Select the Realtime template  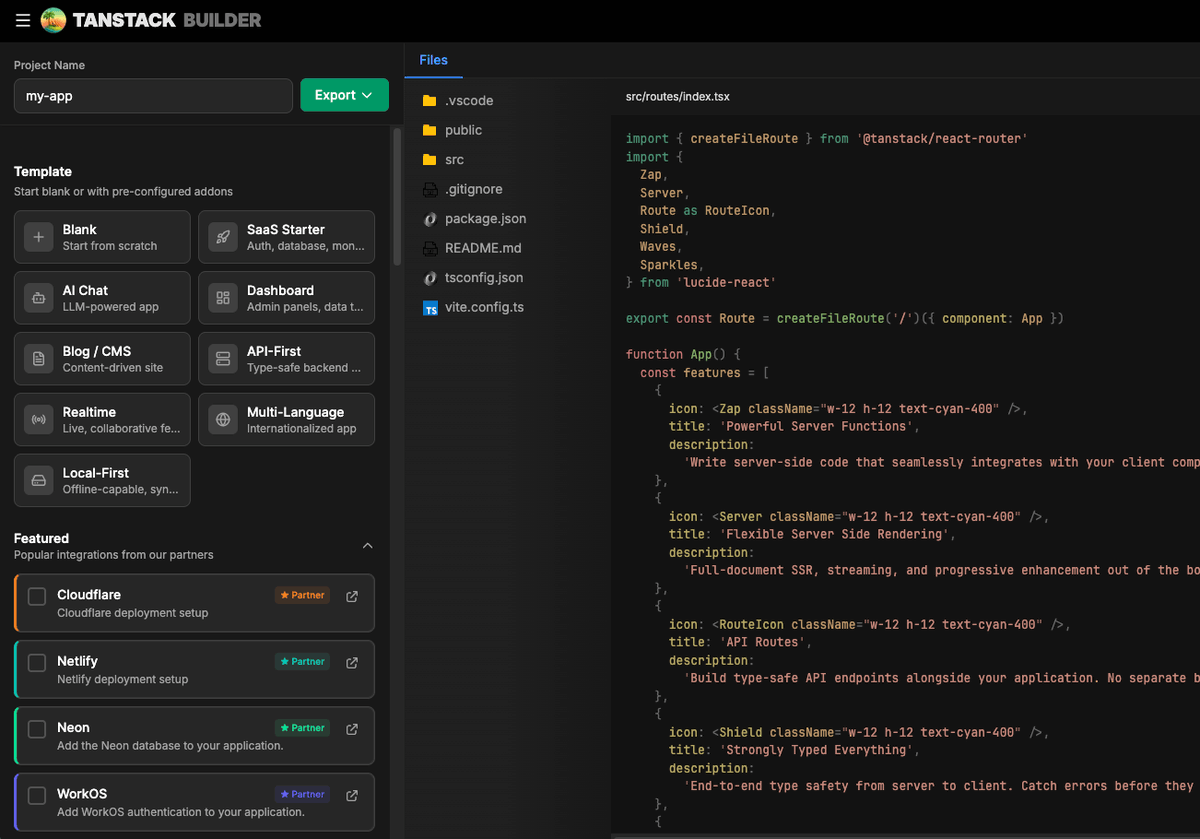point(102,420)
